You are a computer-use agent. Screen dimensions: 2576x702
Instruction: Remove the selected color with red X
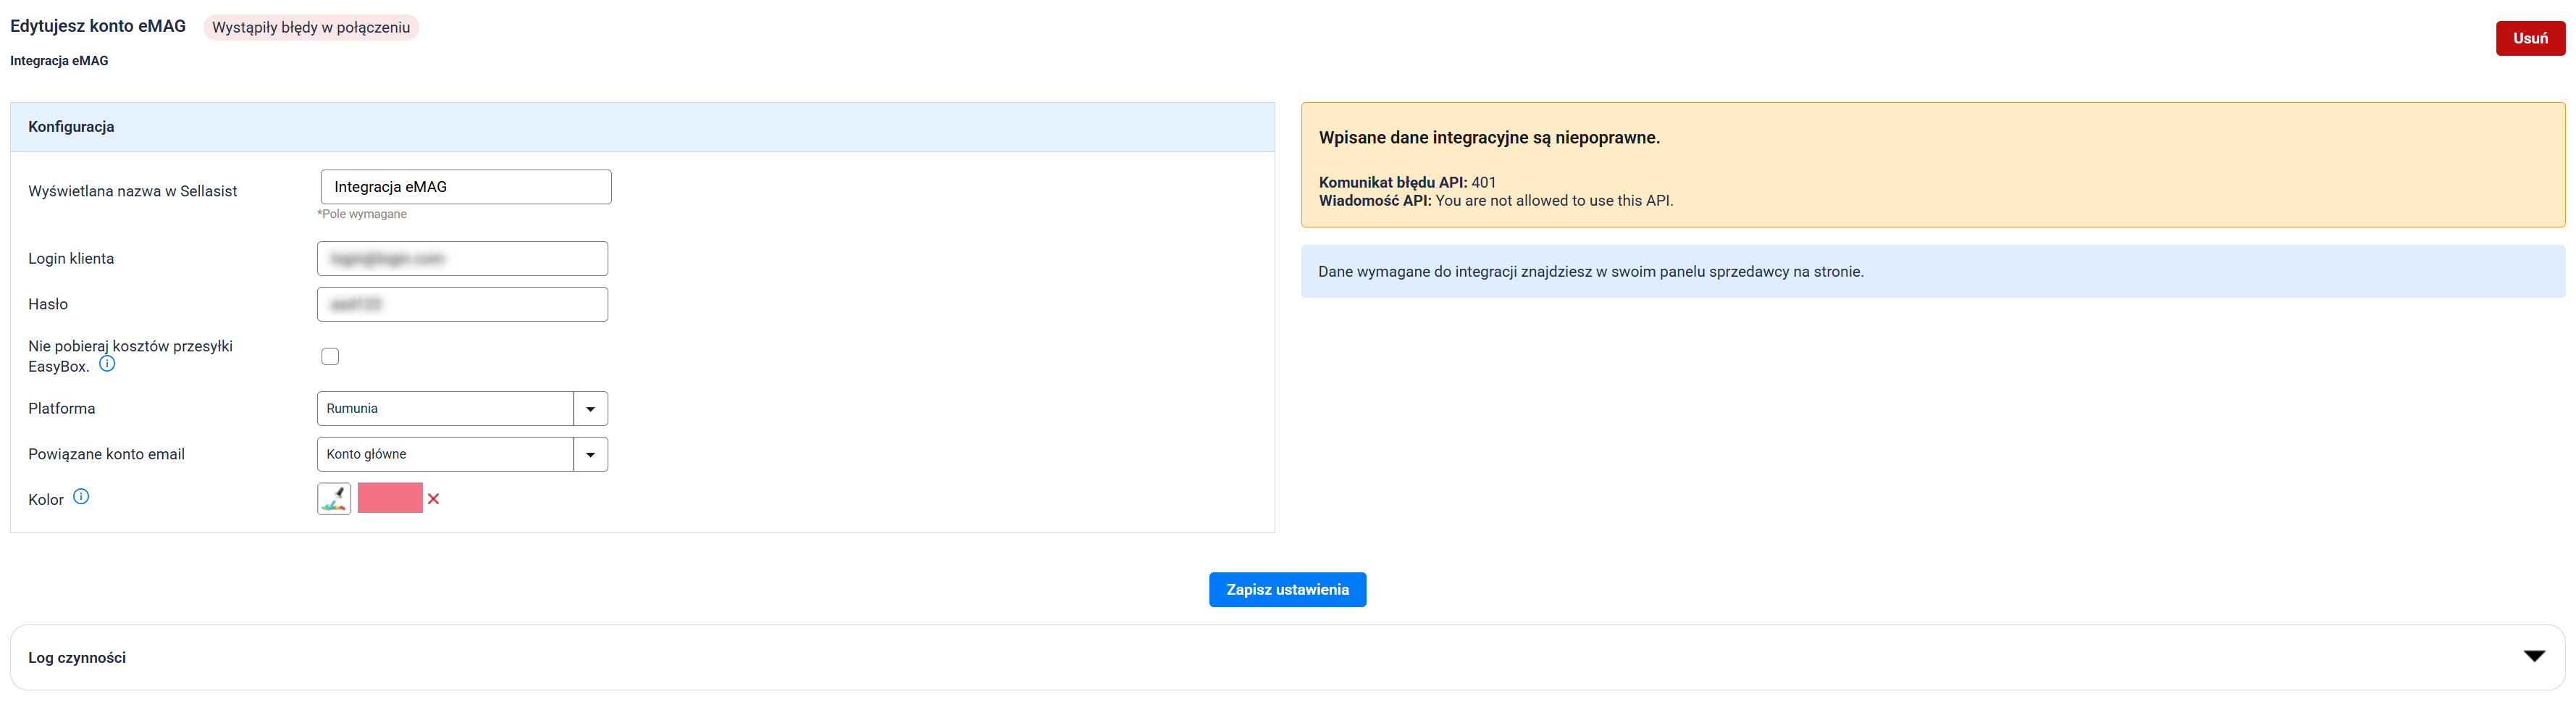point(434,499)
